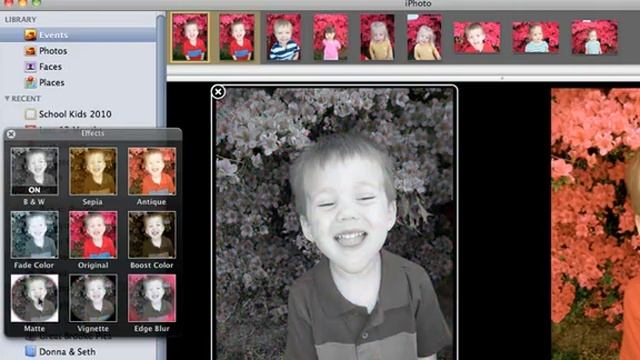Select eighth filmstrip thumbnail, child in light blue
Viewport: 640px width, 360px height.
[x=536, y=38]
